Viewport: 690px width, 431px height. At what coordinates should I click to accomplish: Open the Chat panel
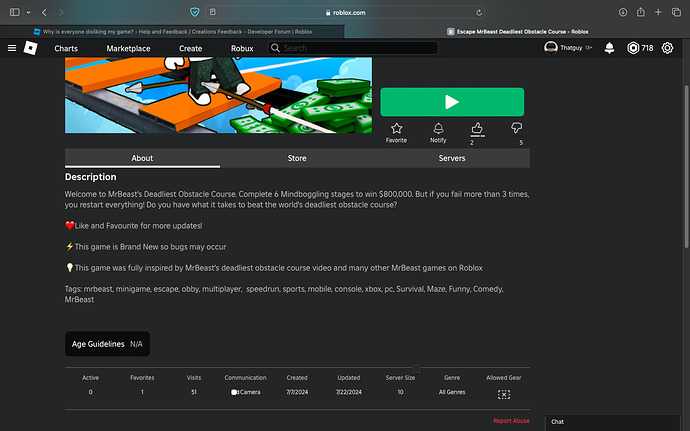point(613,422)
